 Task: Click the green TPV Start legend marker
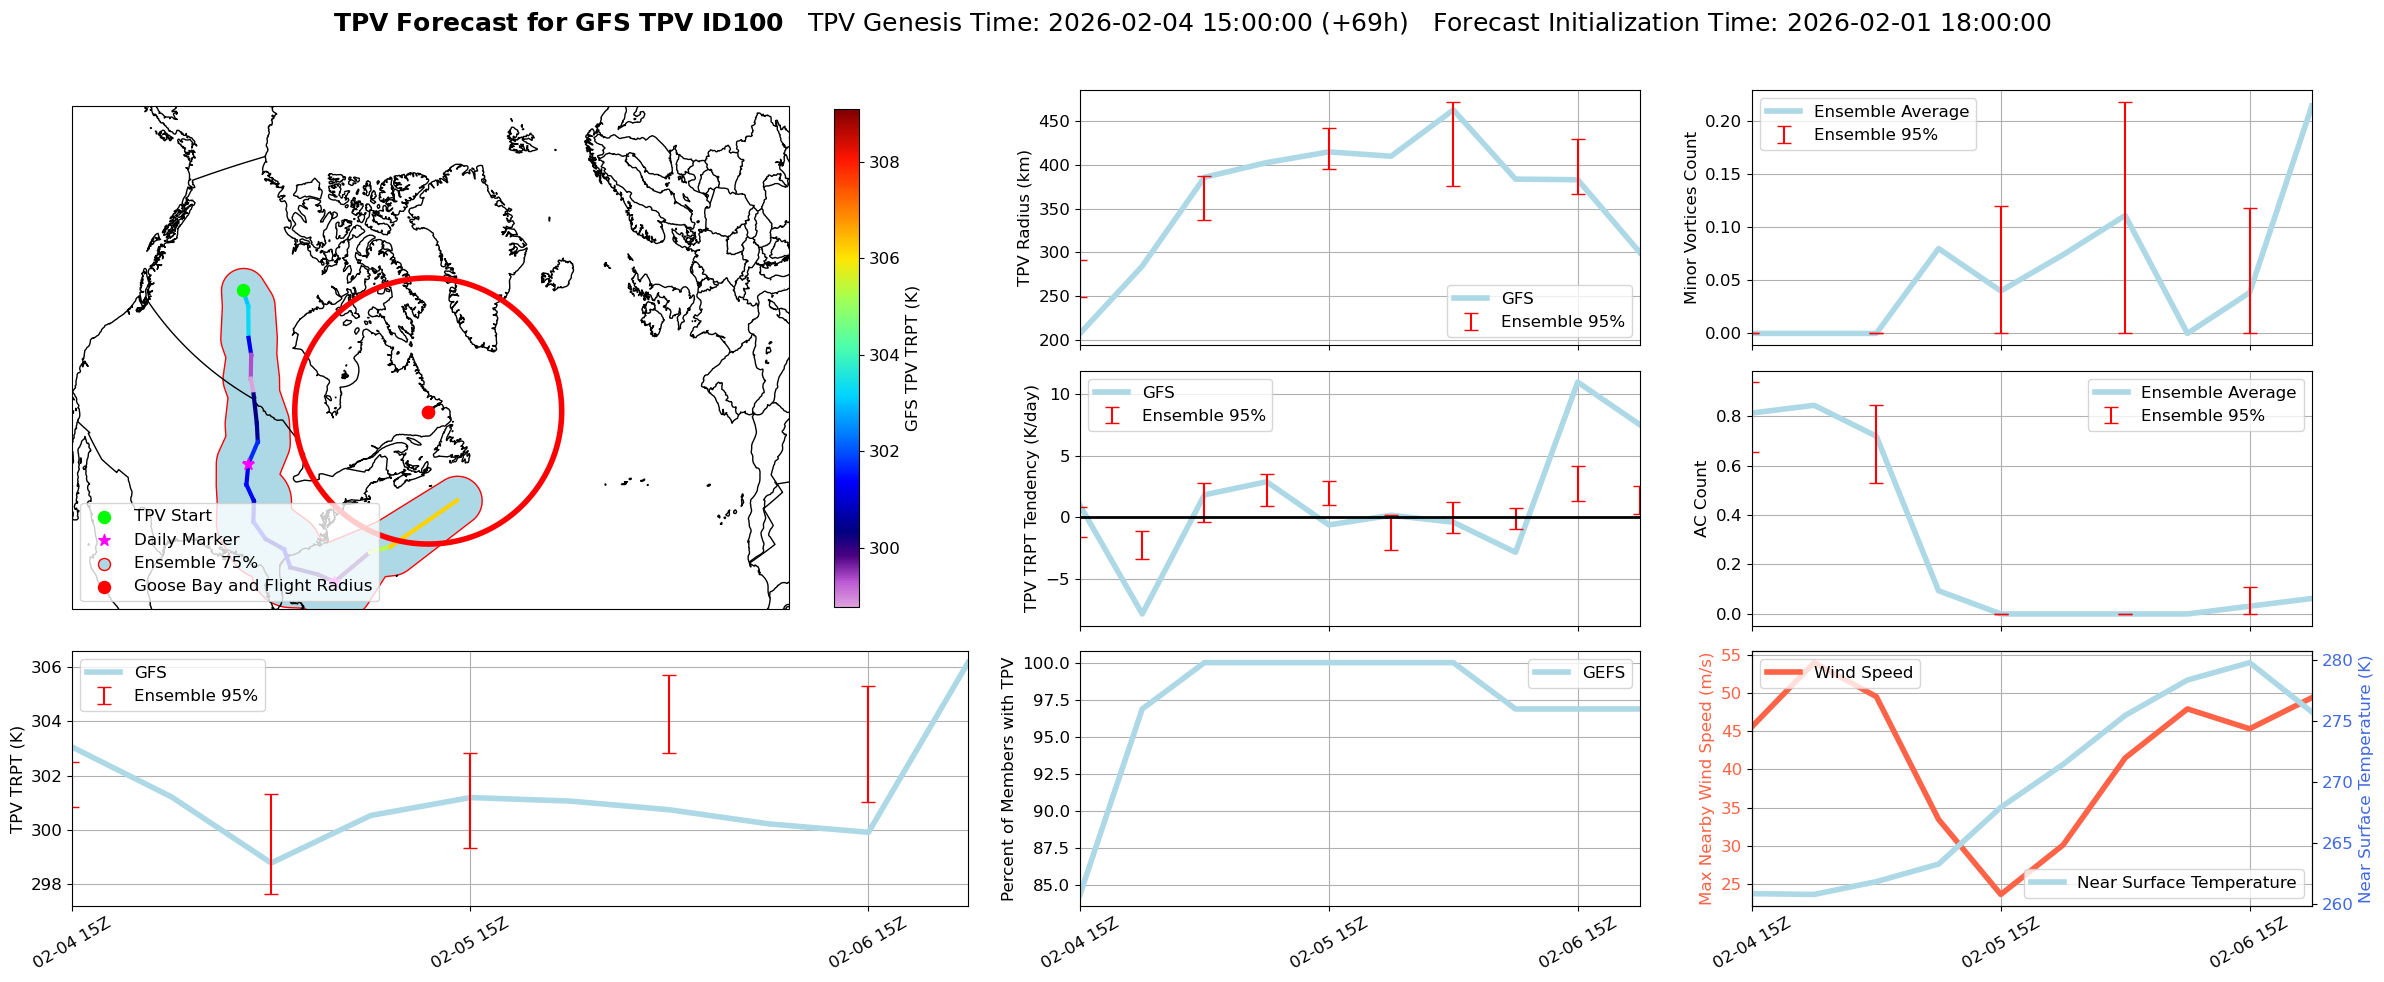(x=104, y=517)
